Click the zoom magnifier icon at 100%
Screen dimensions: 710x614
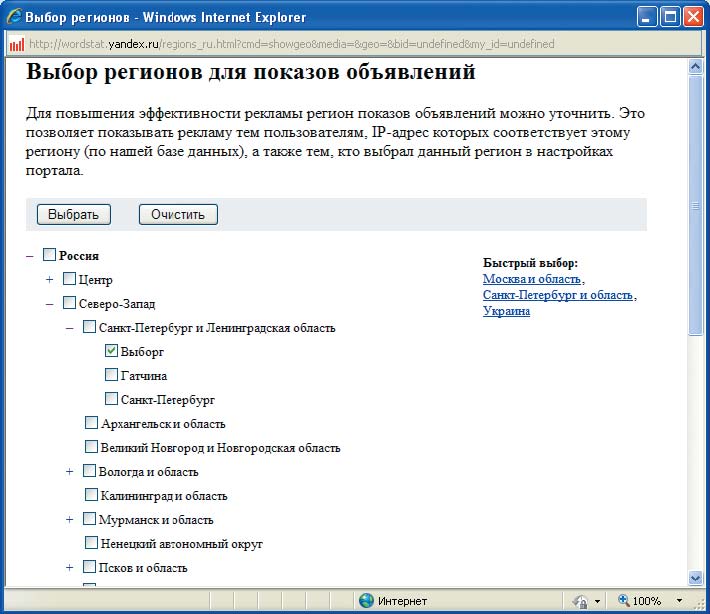click(623, 600)
